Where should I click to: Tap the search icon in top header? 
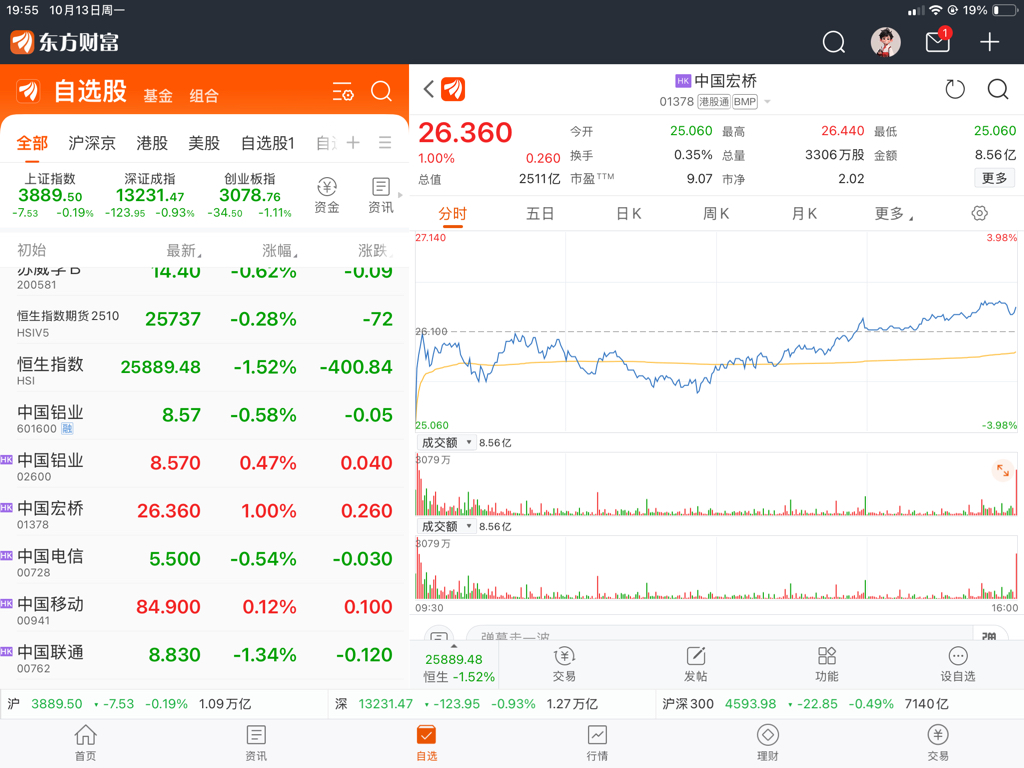pos(833,42)
